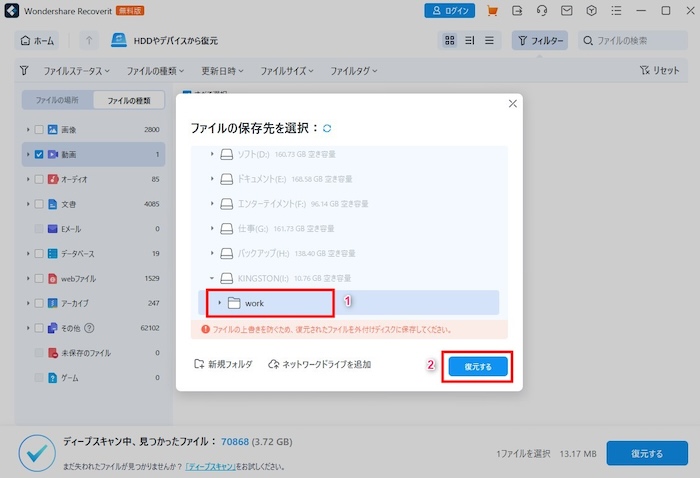Tick the 画像 category checkbox
The width and height of the screenshot is (700, 478).
[x=39, y=130]
